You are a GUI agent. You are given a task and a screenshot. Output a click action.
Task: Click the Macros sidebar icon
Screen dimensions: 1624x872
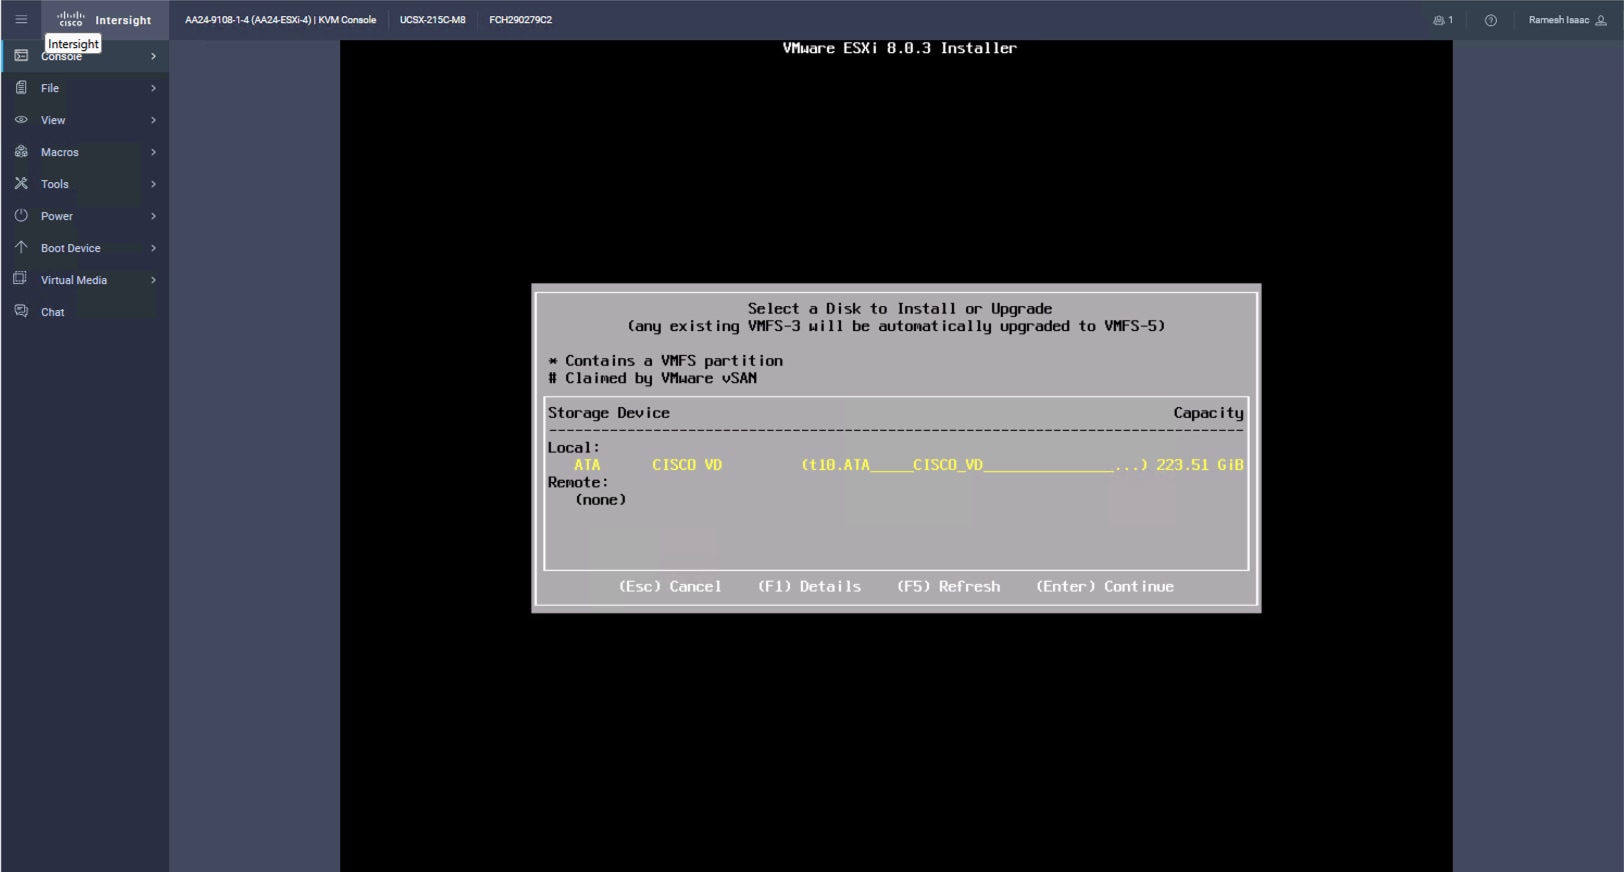[21, 152]
